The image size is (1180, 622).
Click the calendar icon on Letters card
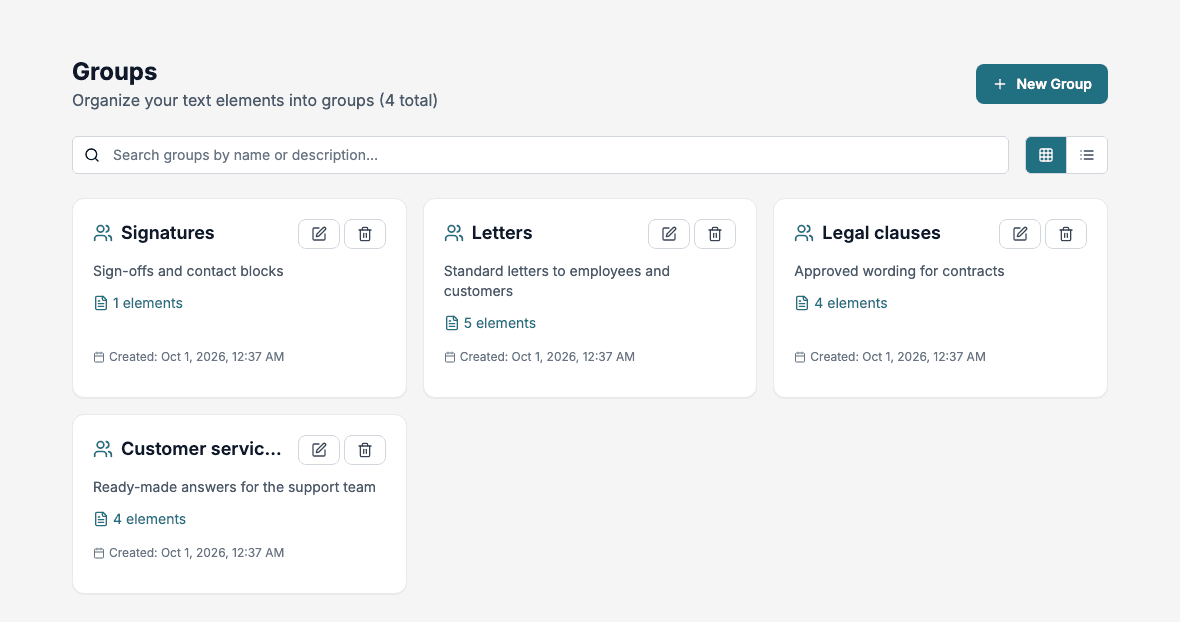449,357
